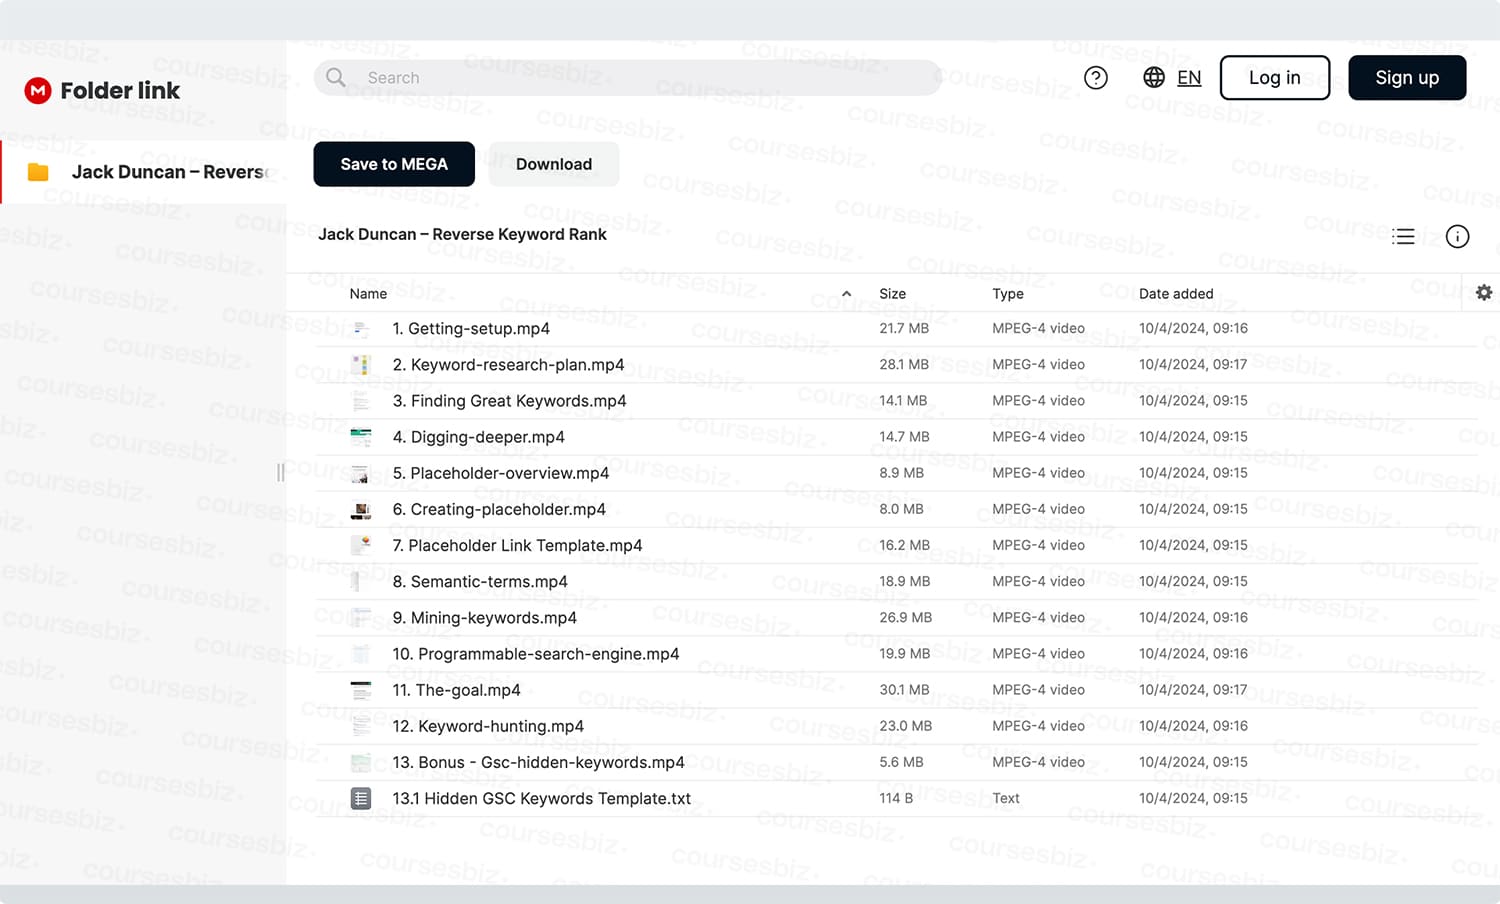The height and width of the screenshot is (904, 1500).
Task: Toggle Name column sort arrow
Action: coord(846,294)
